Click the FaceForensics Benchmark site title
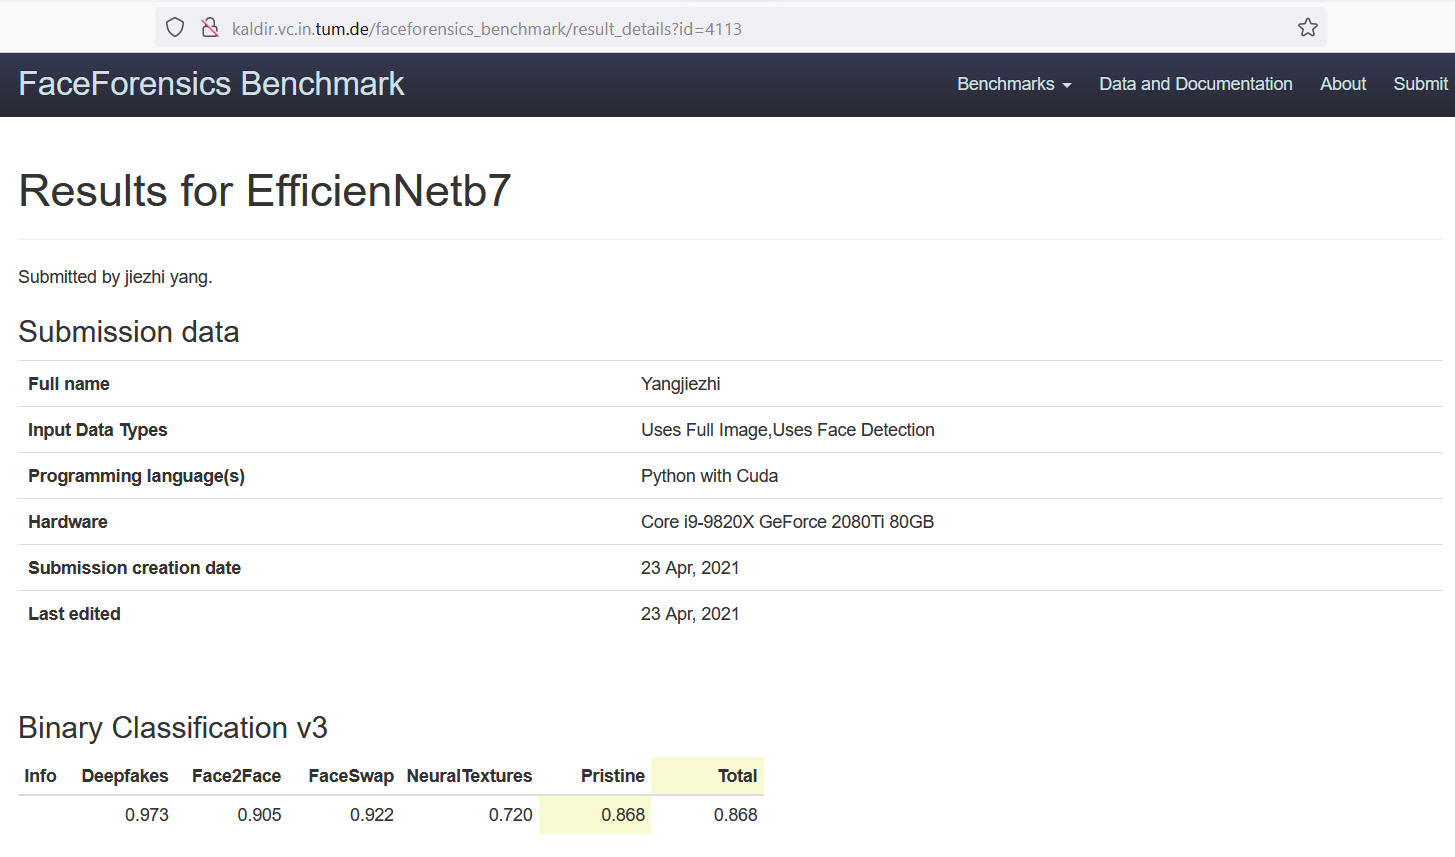The image size is (1455, 857). [211, 84]
